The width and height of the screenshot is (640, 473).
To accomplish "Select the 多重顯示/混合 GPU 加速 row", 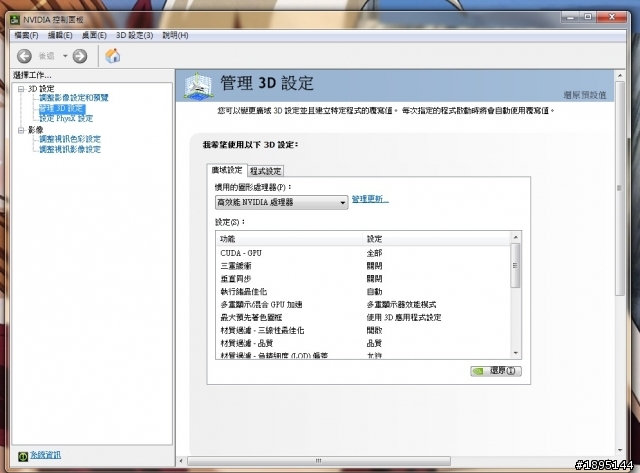I will click(363, 305).
